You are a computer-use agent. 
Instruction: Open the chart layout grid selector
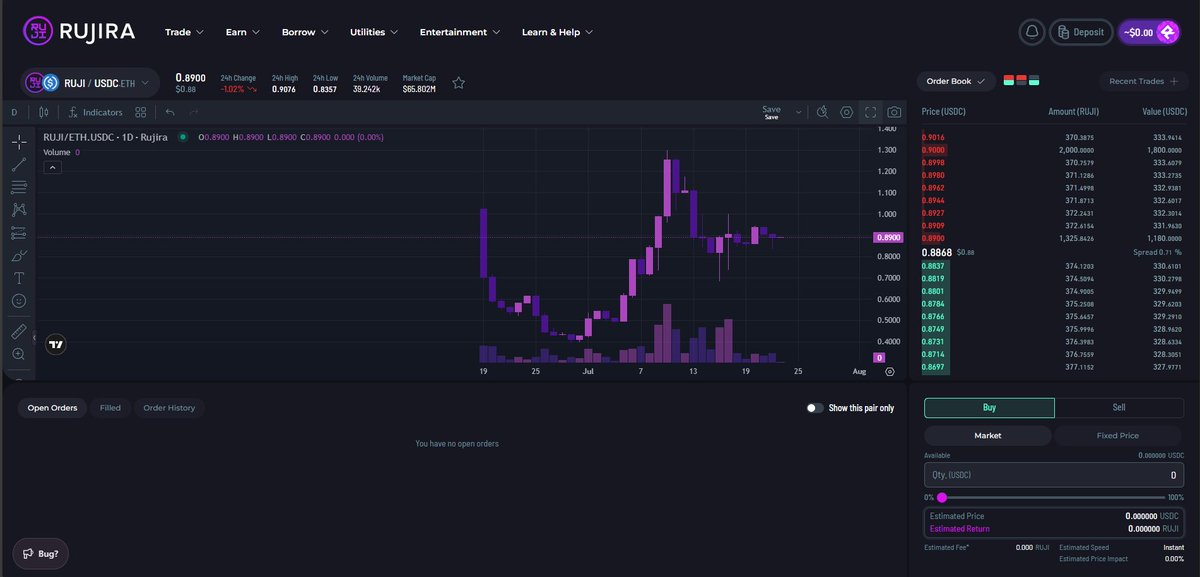tap(141, 113)
